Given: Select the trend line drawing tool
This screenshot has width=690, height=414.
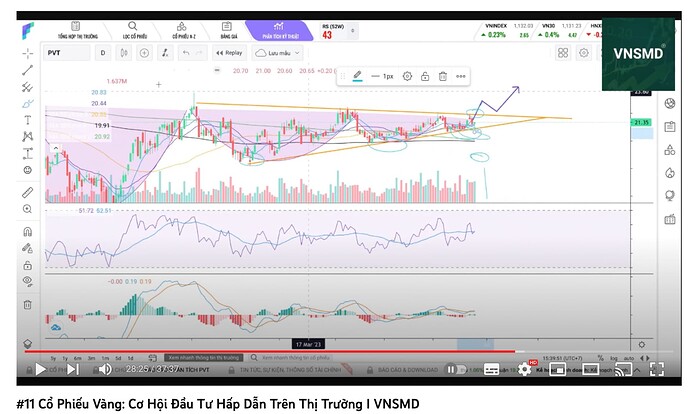Looking at the screenshot, I should (28, 70).
